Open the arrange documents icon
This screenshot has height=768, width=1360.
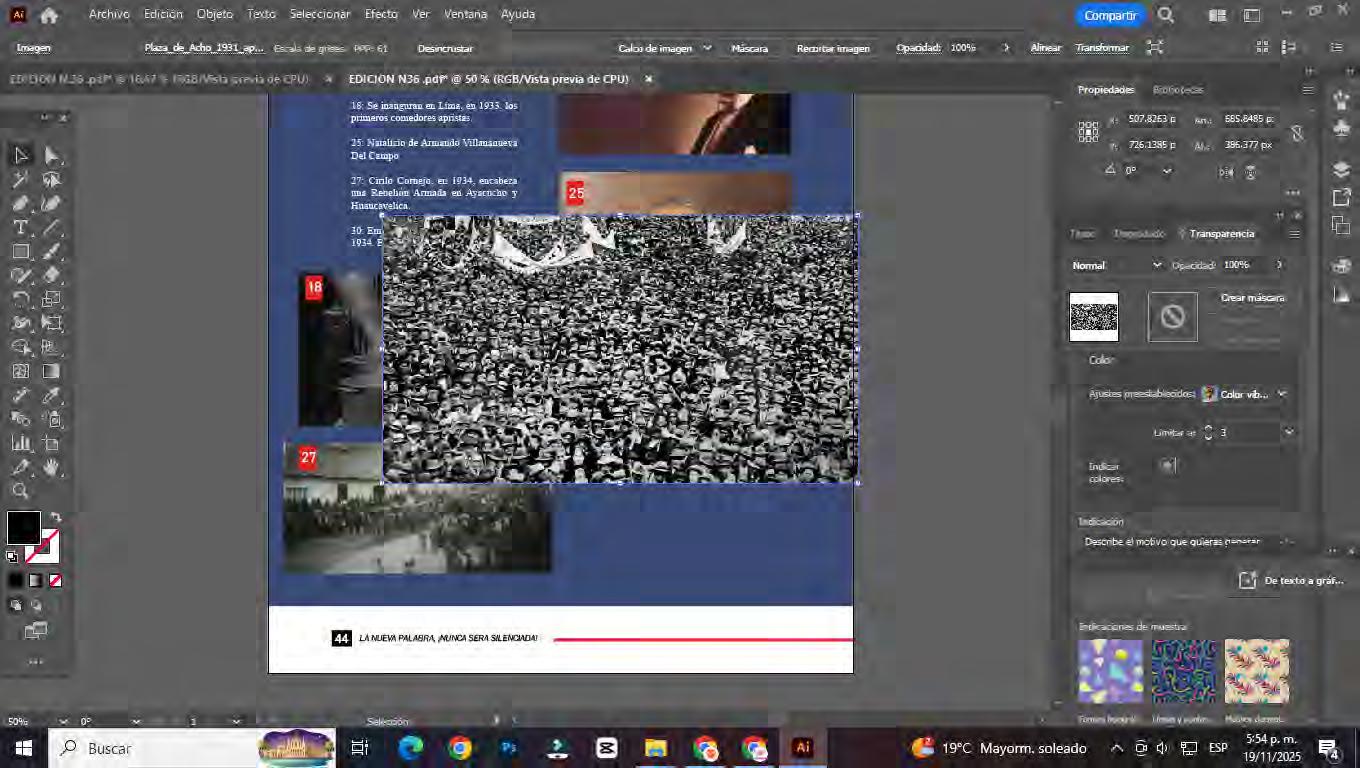tap(1217, 15)
